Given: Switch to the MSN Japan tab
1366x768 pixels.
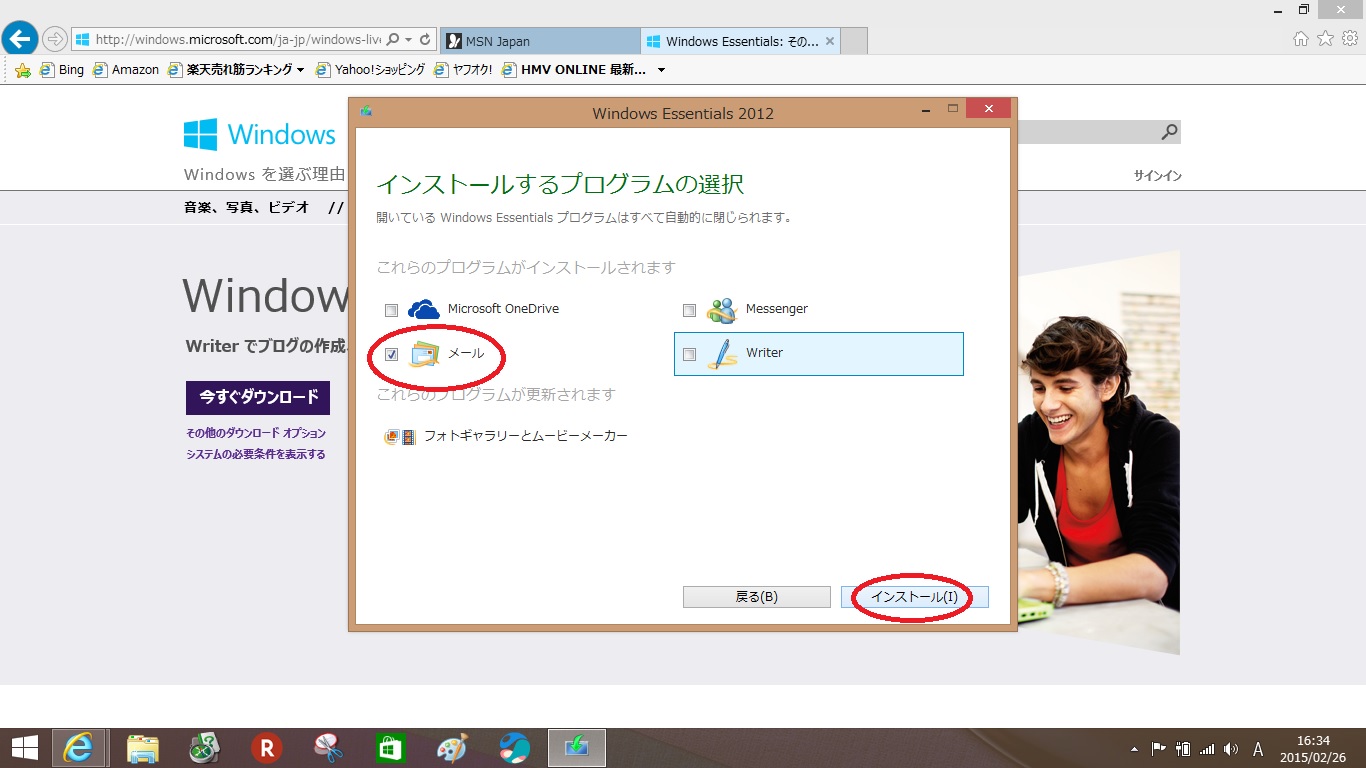Looking at the screenshot, I should click(538, 41).
